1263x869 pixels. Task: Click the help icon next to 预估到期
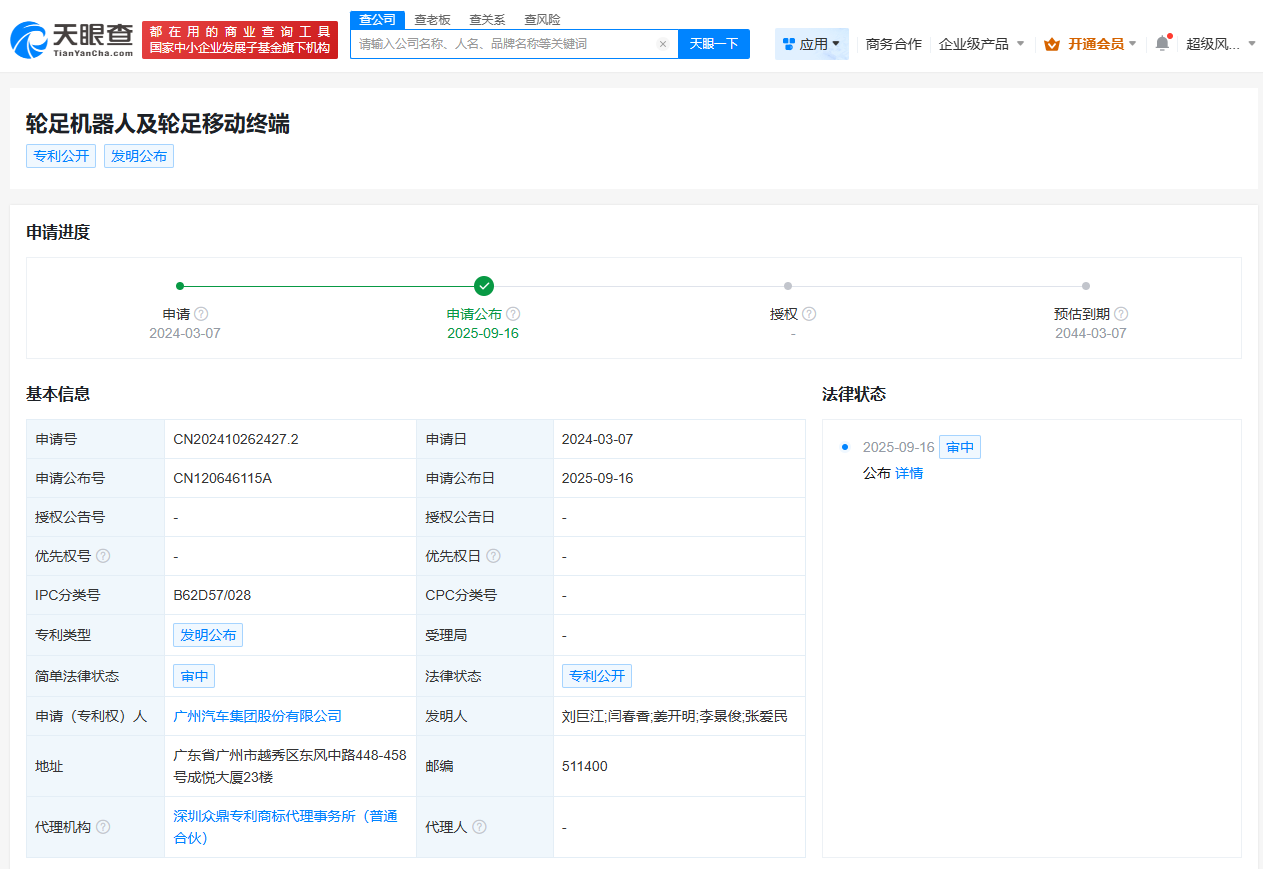pos(1121,313)
